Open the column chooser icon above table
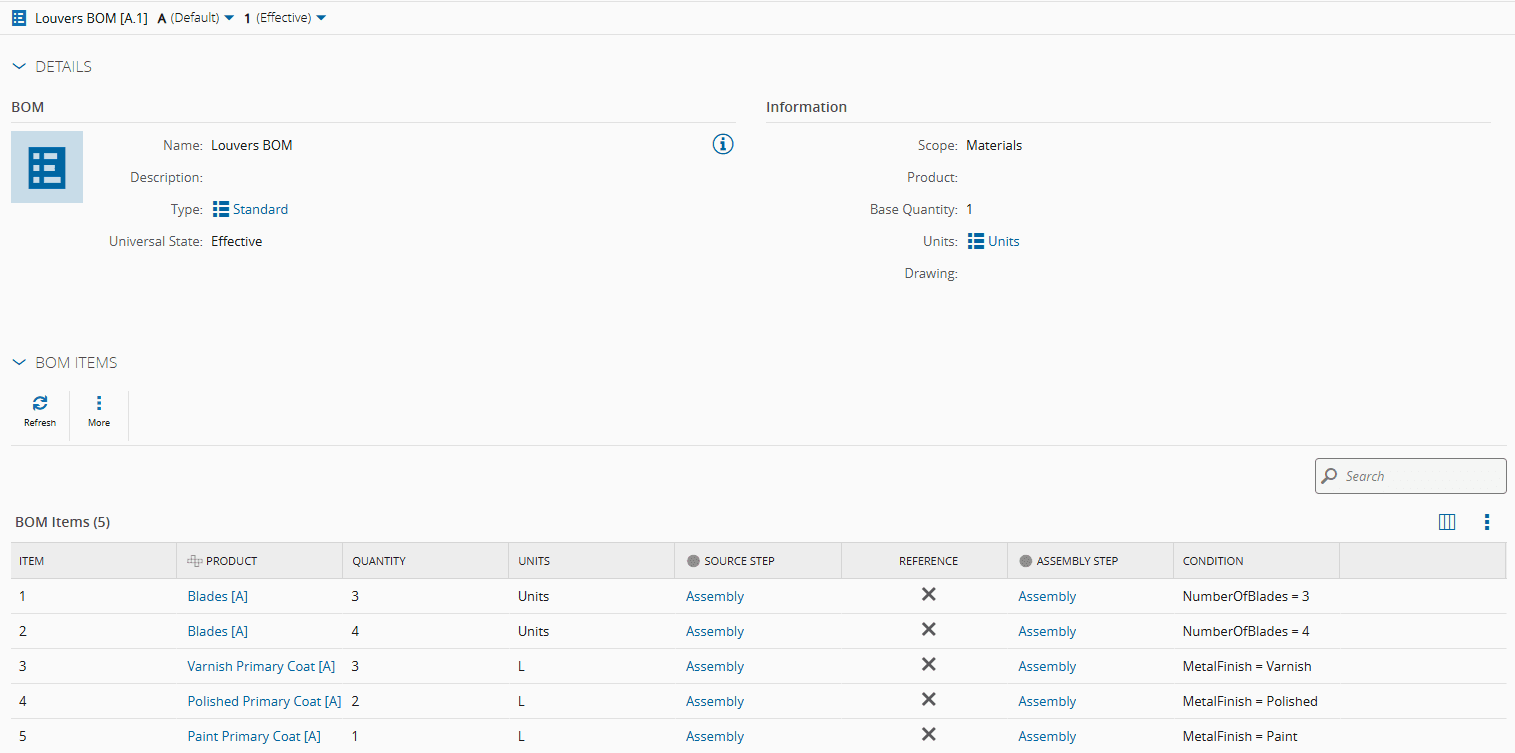The height and width of the screenshot is (753, 1515). coord(1446,522)
